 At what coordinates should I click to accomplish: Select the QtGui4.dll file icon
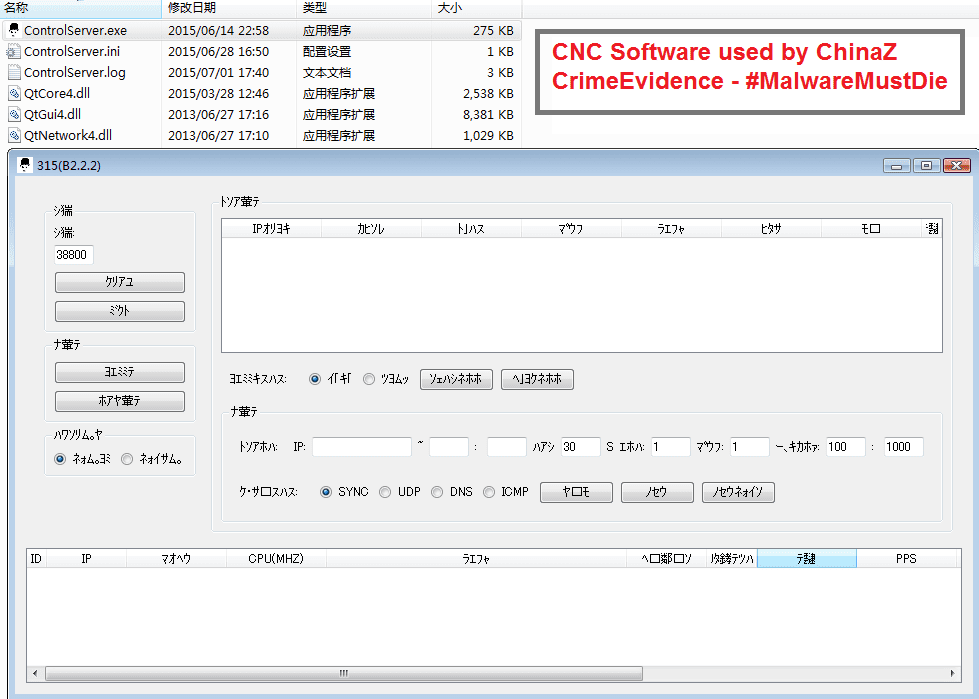(x=13, y=114)
